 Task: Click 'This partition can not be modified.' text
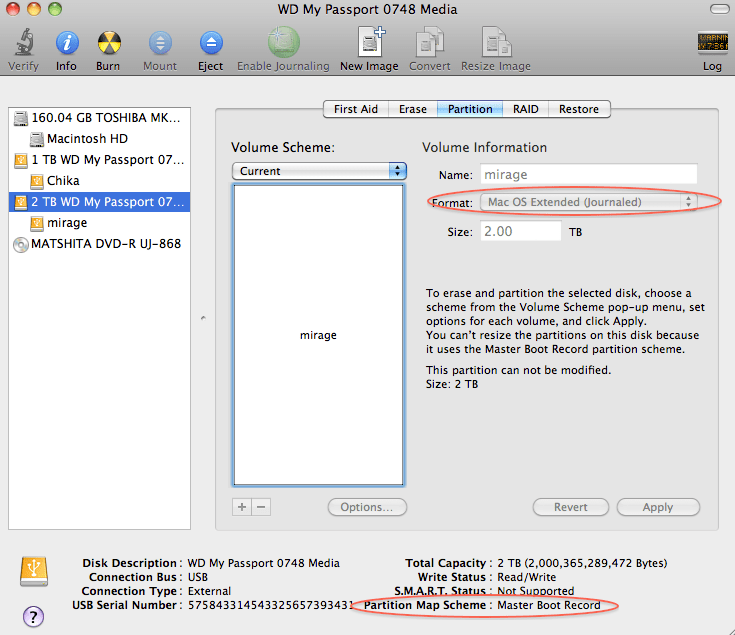pyautogui.click(x=518, y=370)
